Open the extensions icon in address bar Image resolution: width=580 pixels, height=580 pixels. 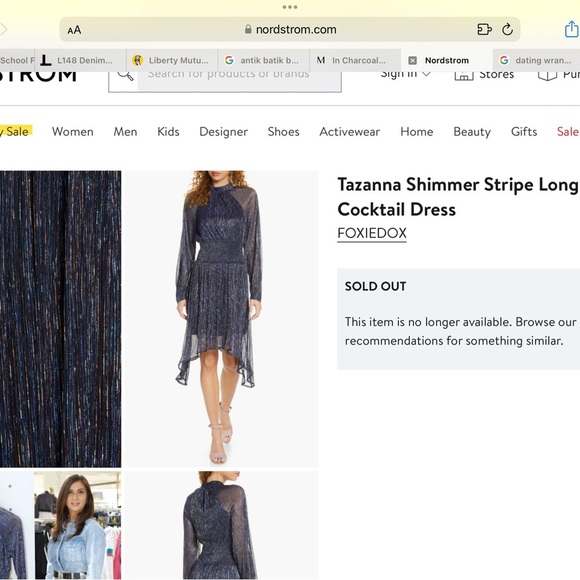click(x=484, y=29)
